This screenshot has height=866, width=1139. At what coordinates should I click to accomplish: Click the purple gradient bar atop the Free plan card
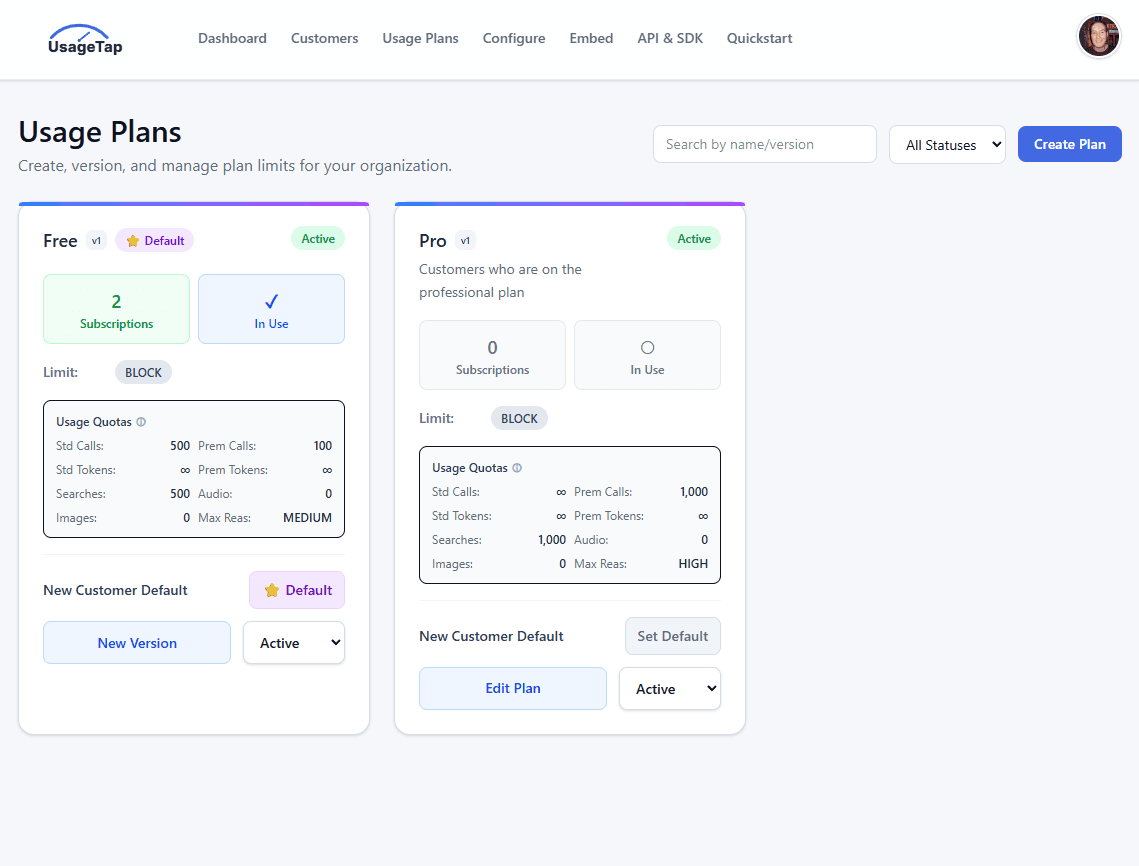tap(194, 203)
